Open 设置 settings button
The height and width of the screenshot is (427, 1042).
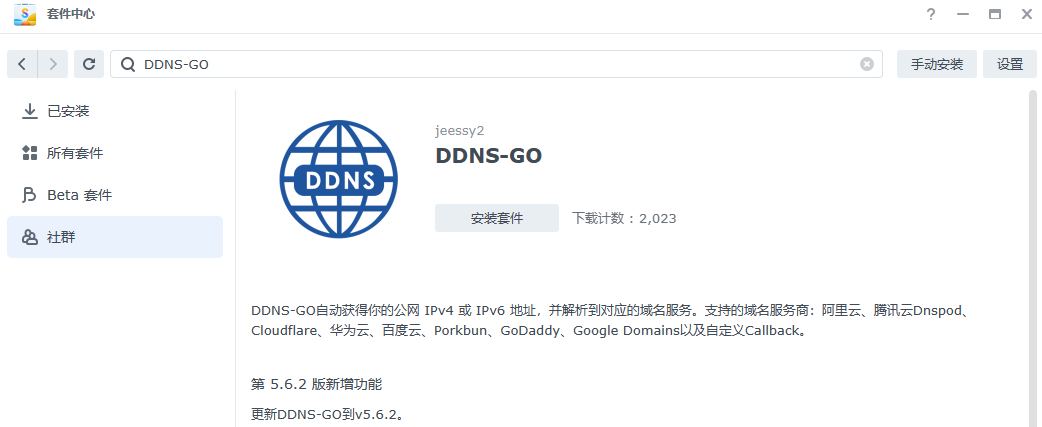1010,64
